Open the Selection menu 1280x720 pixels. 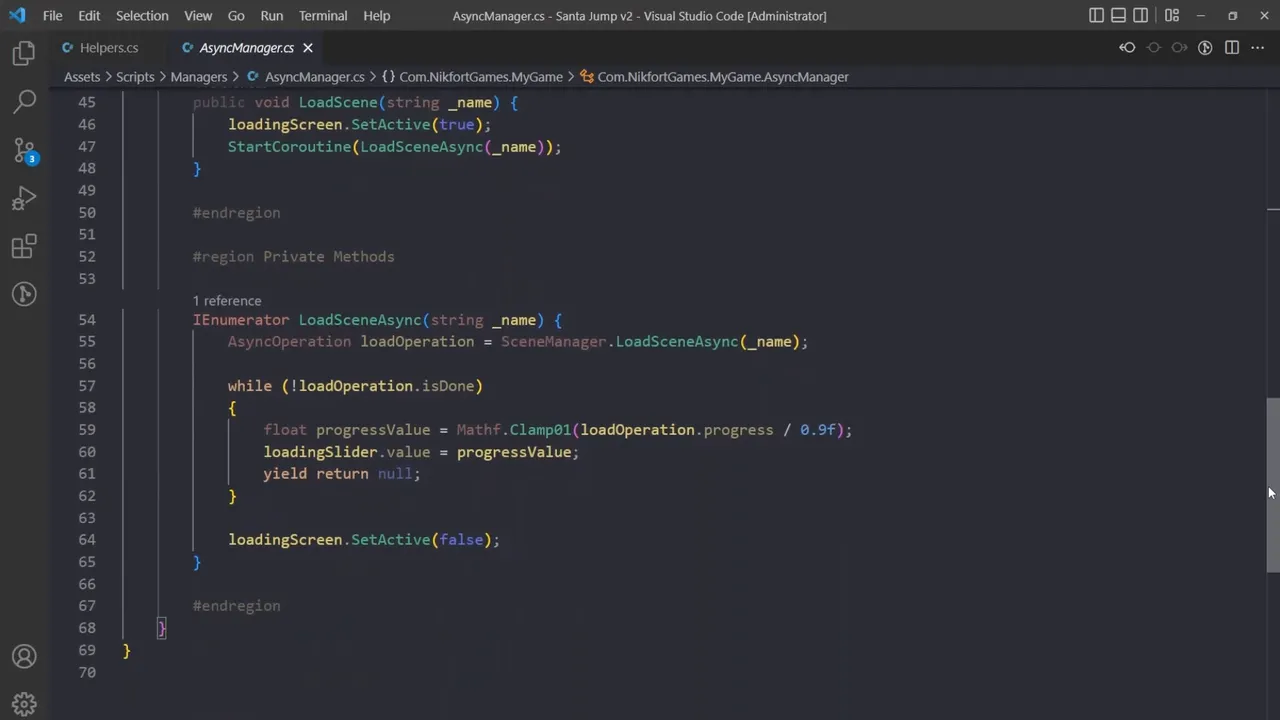pyautogui.click(x=142, y=16)
